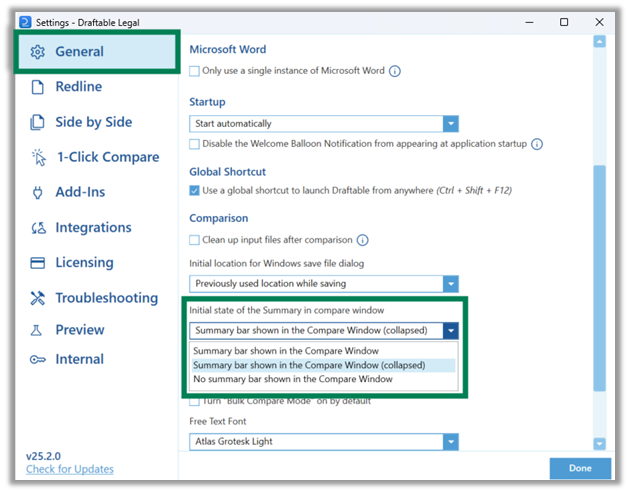Maximize the Settings window
628x492 pixels.
[564, 22]
